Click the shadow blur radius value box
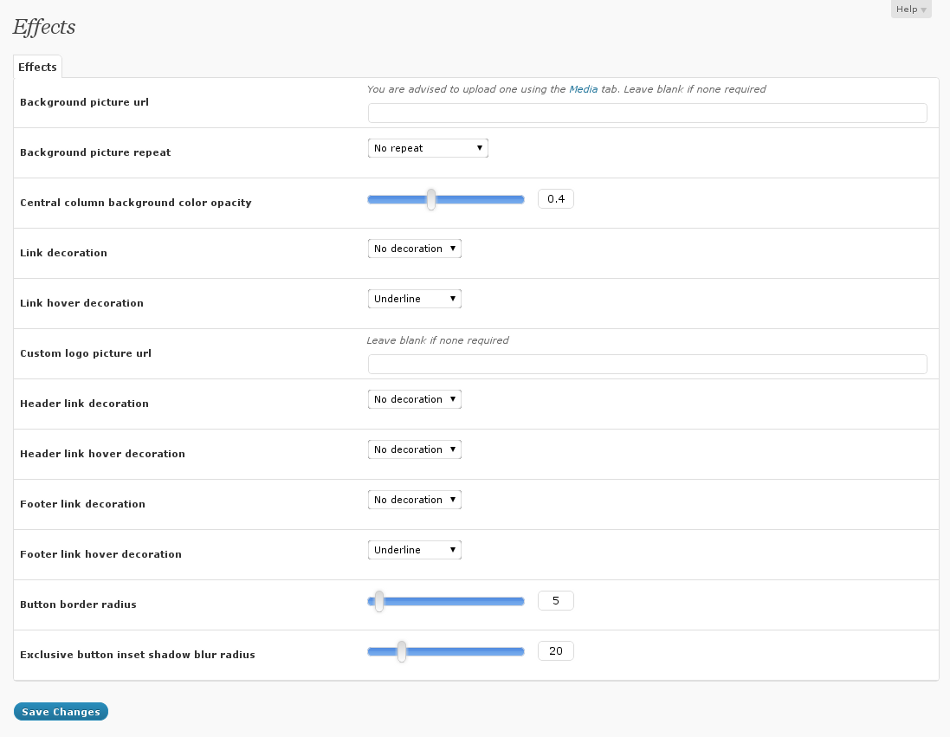The height and width of the screenshot is (737, 950). [x=556, y=652]
